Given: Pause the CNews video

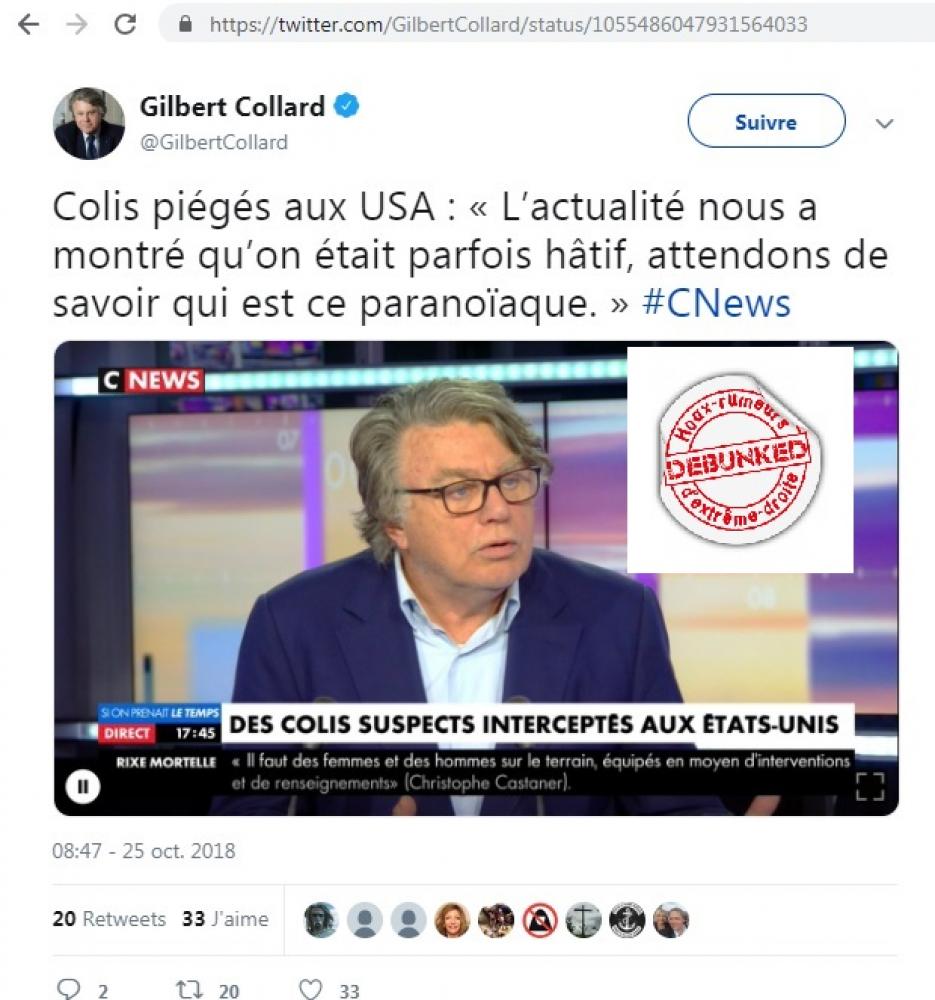Looking at the screenshot, I should click(x=83, y=786).
